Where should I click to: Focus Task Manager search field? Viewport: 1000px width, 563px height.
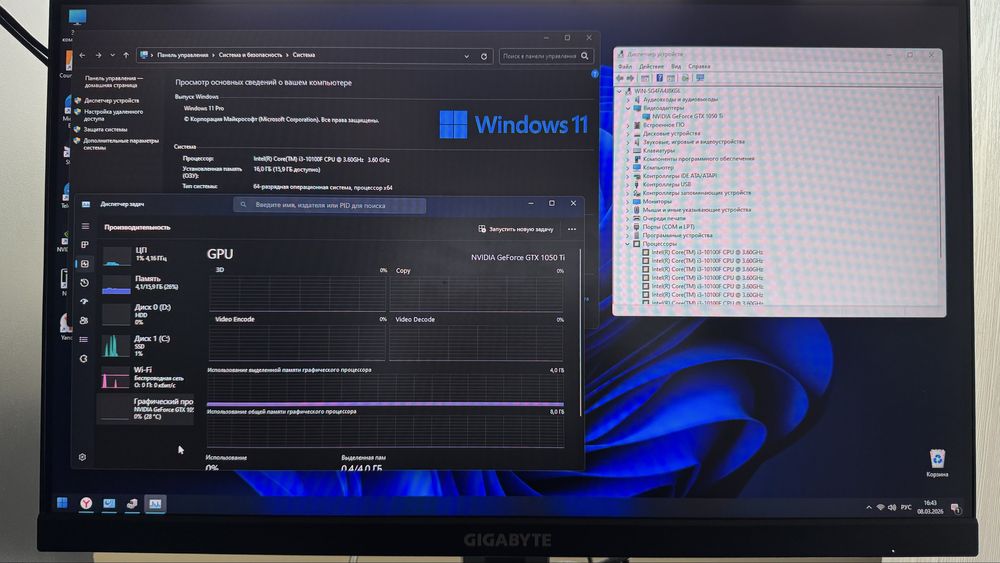pos(330,205)
